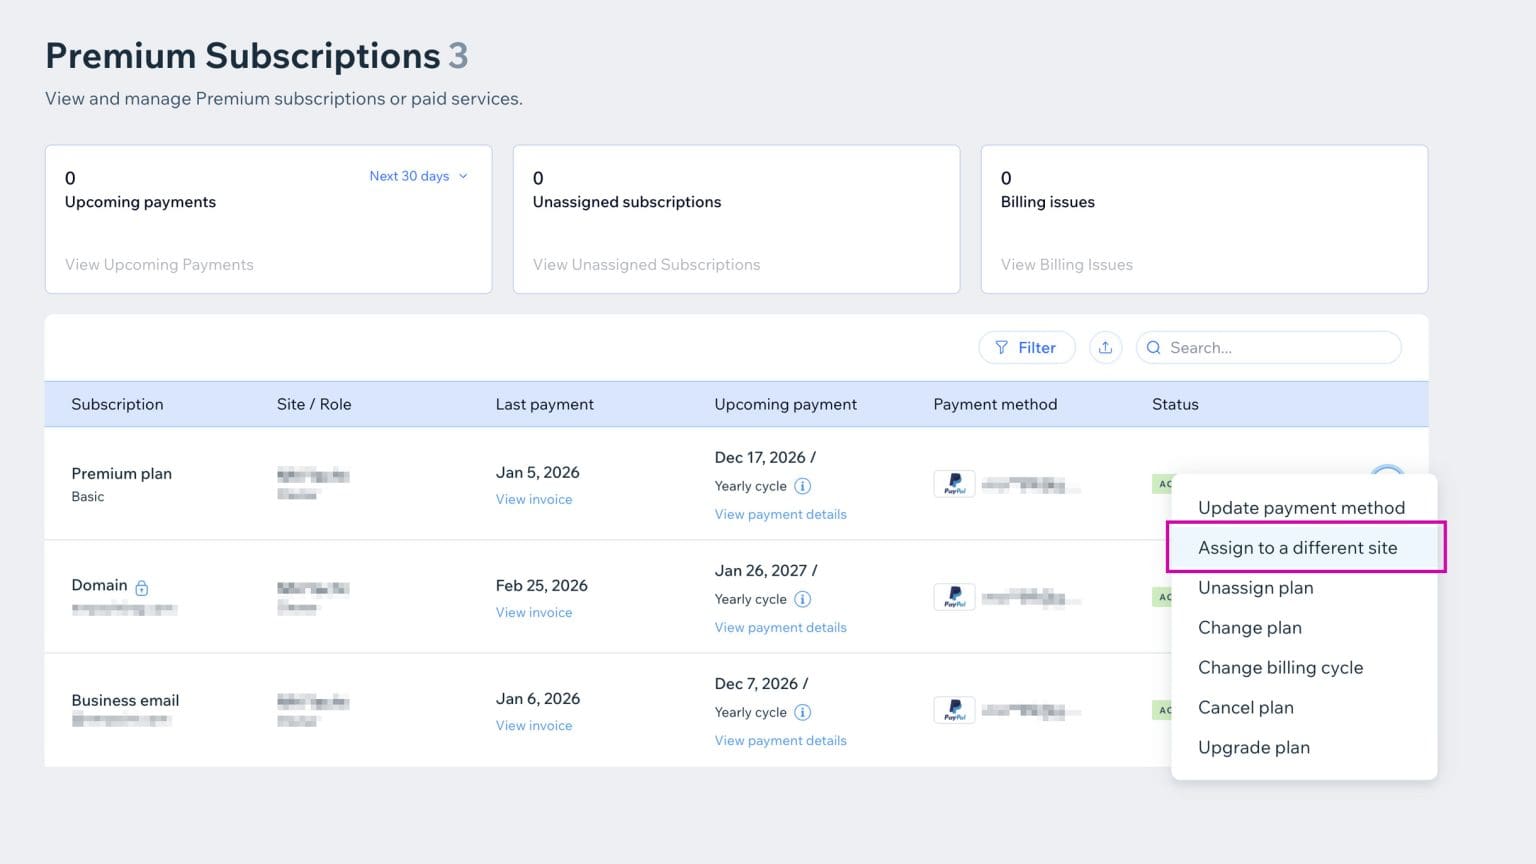Viewport: 1536px width, 864px height.
Task: Click the Business email subscription name
Action: point(125,700)
